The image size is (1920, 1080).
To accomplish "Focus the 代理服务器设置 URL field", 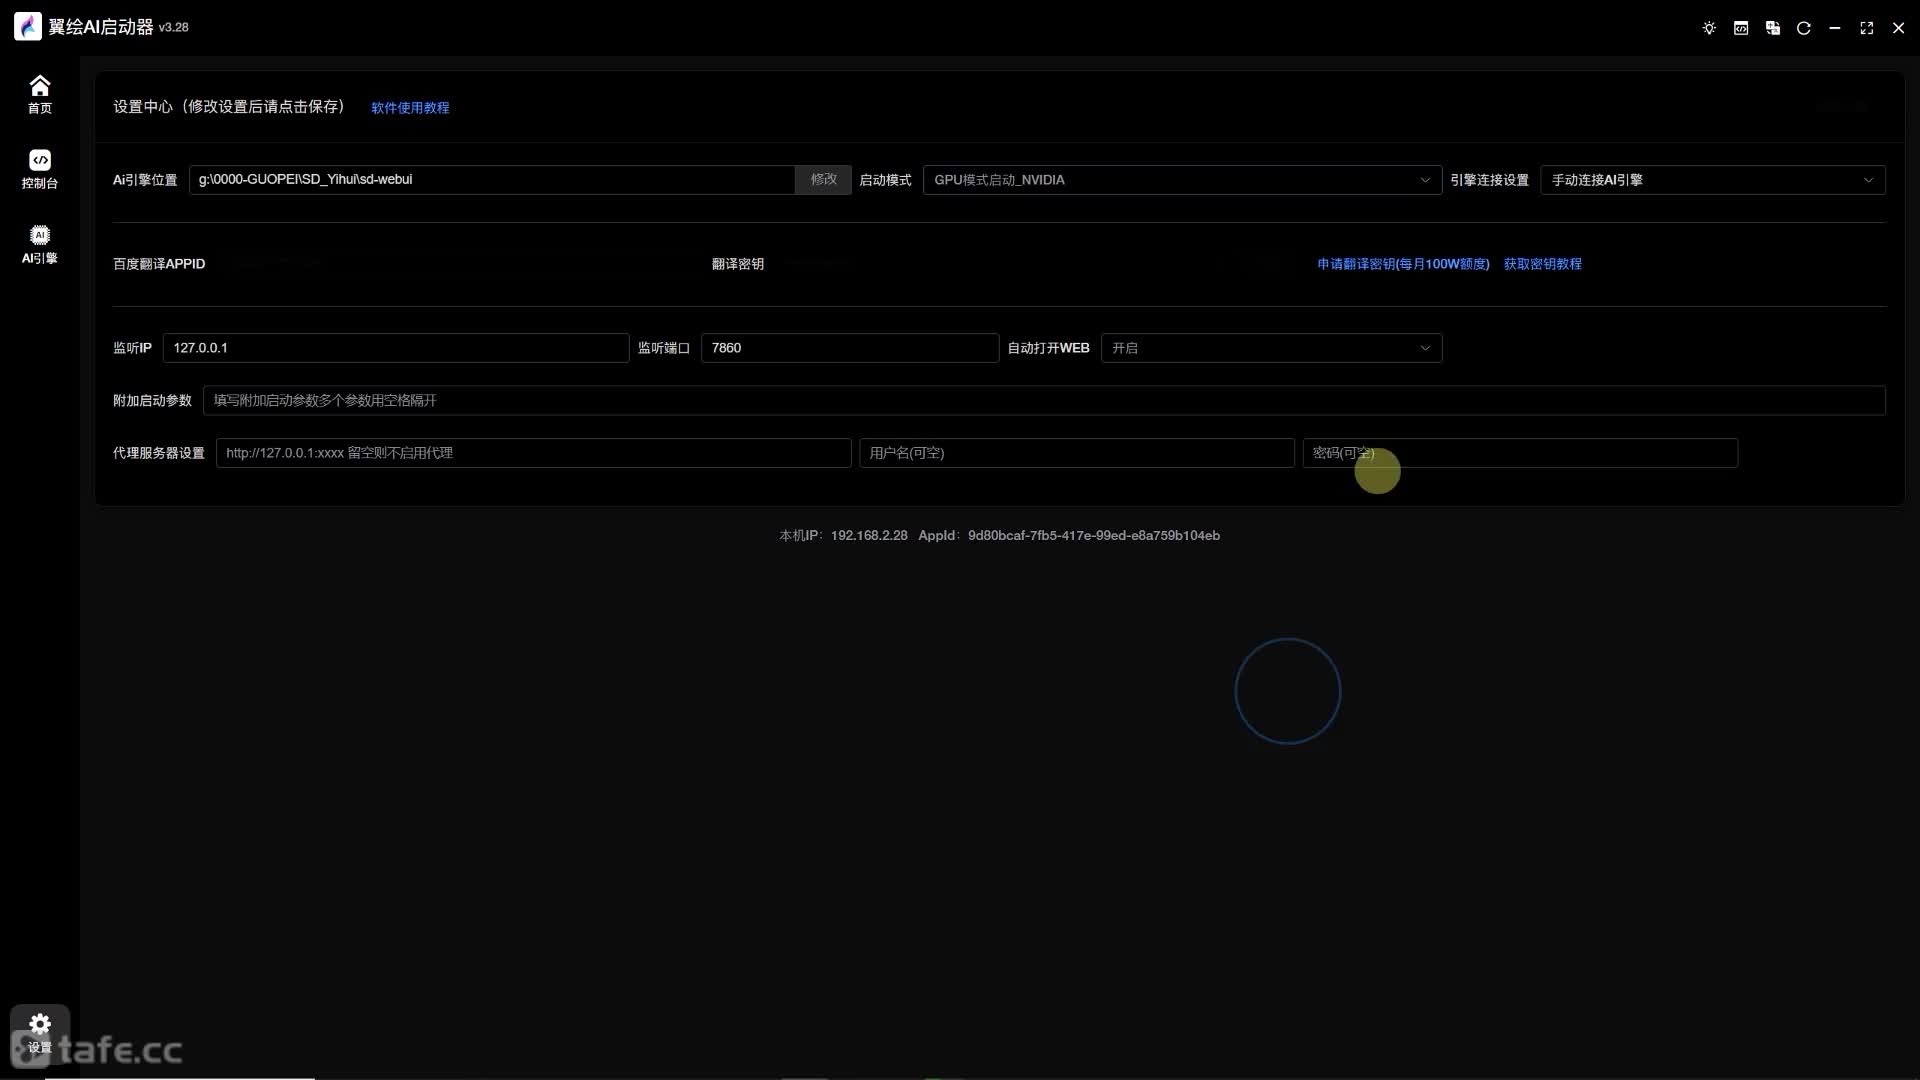I will (533, 453).
